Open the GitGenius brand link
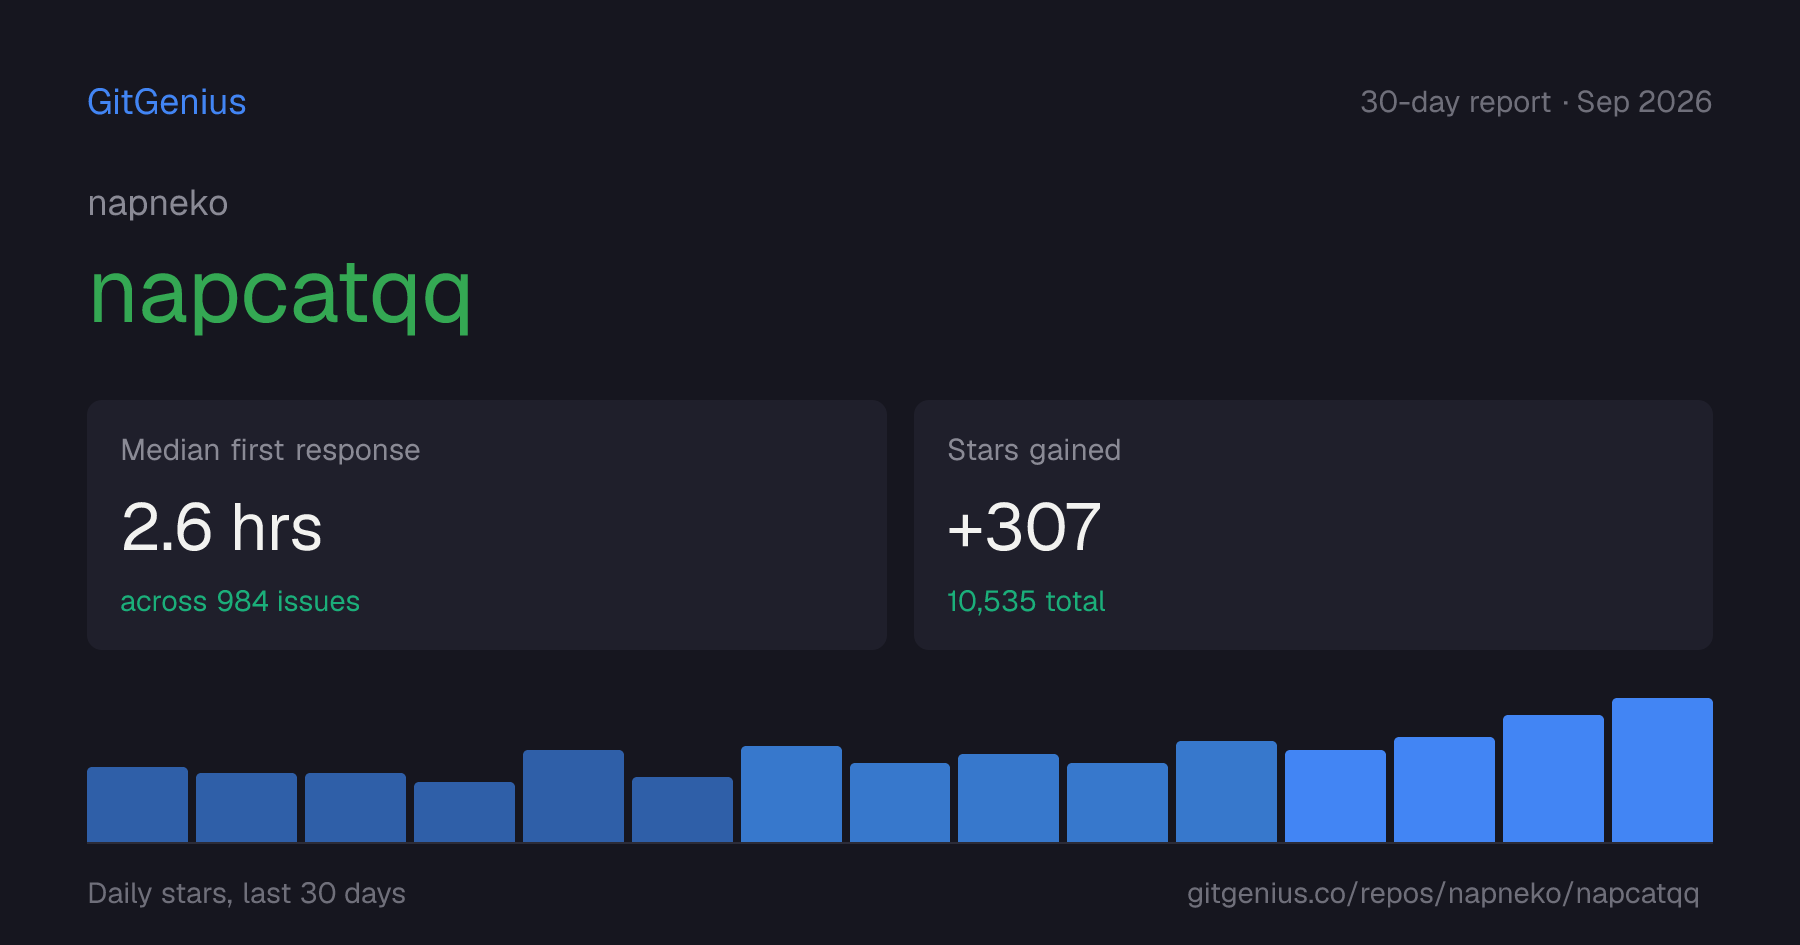Viewport: 1800px width, 945px height. [166, 102]
